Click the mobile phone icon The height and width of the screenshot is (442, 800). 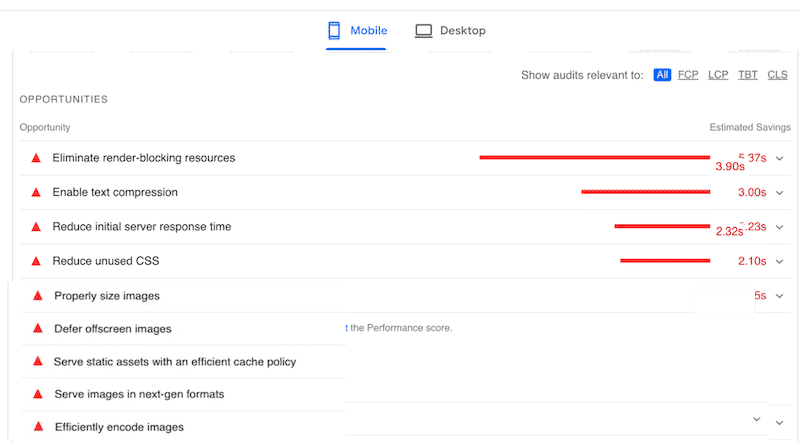(x=334, y=31)
